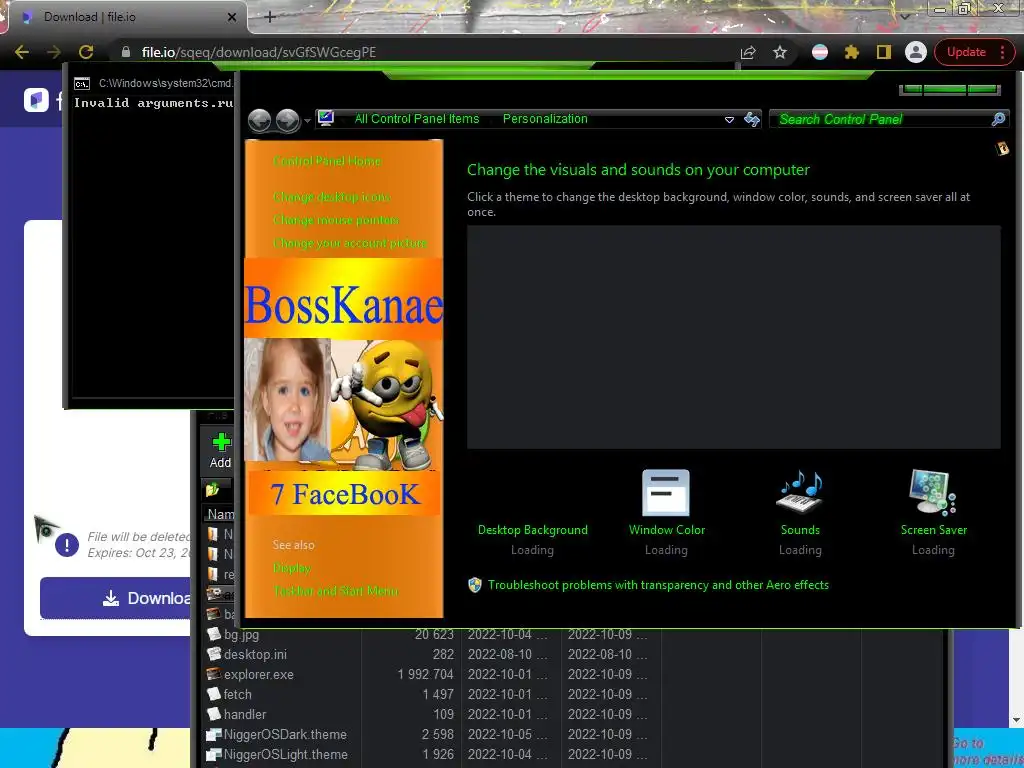This screenshot has height=768, width=1024.
Task: Click size value 1 992 704
Action: pos(425,675)
